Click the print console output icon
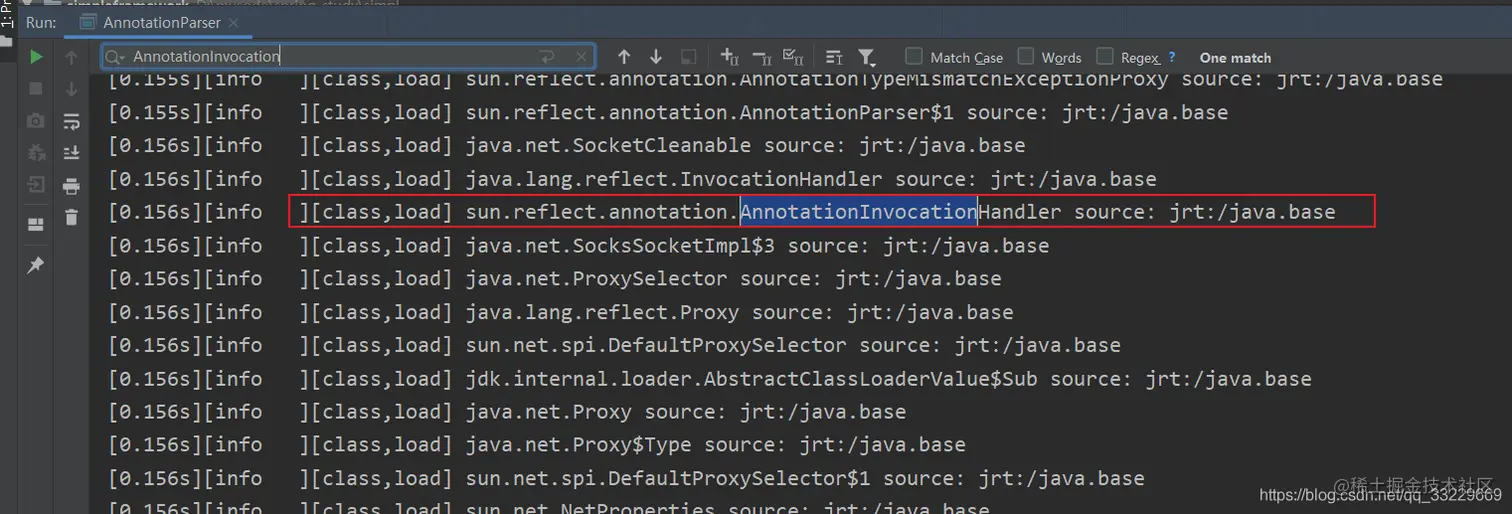Screen dimensions: 1512x514 pyautogui.click(x=71, y=185)
